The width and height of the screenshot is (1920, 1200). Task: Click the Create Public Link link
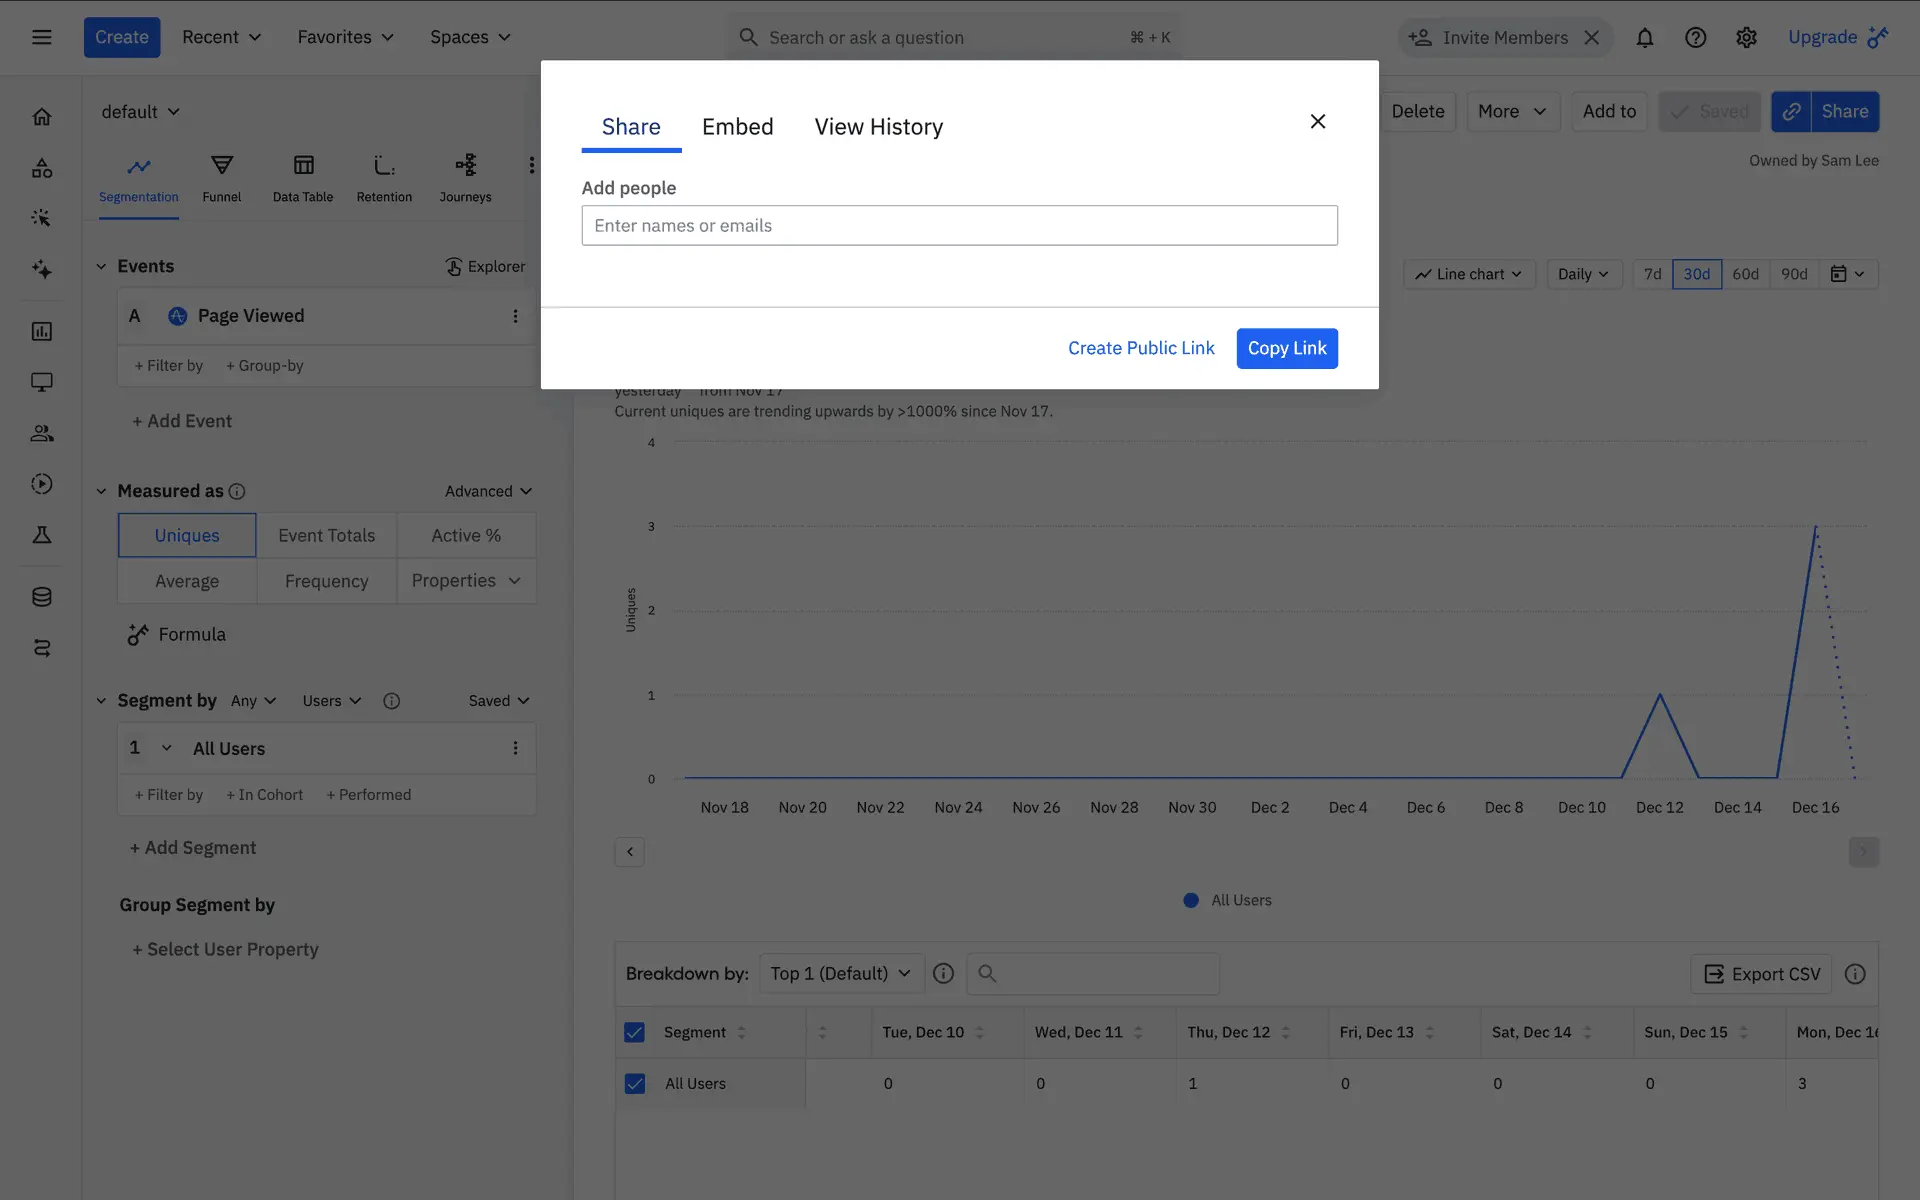tap(1140, 348)
